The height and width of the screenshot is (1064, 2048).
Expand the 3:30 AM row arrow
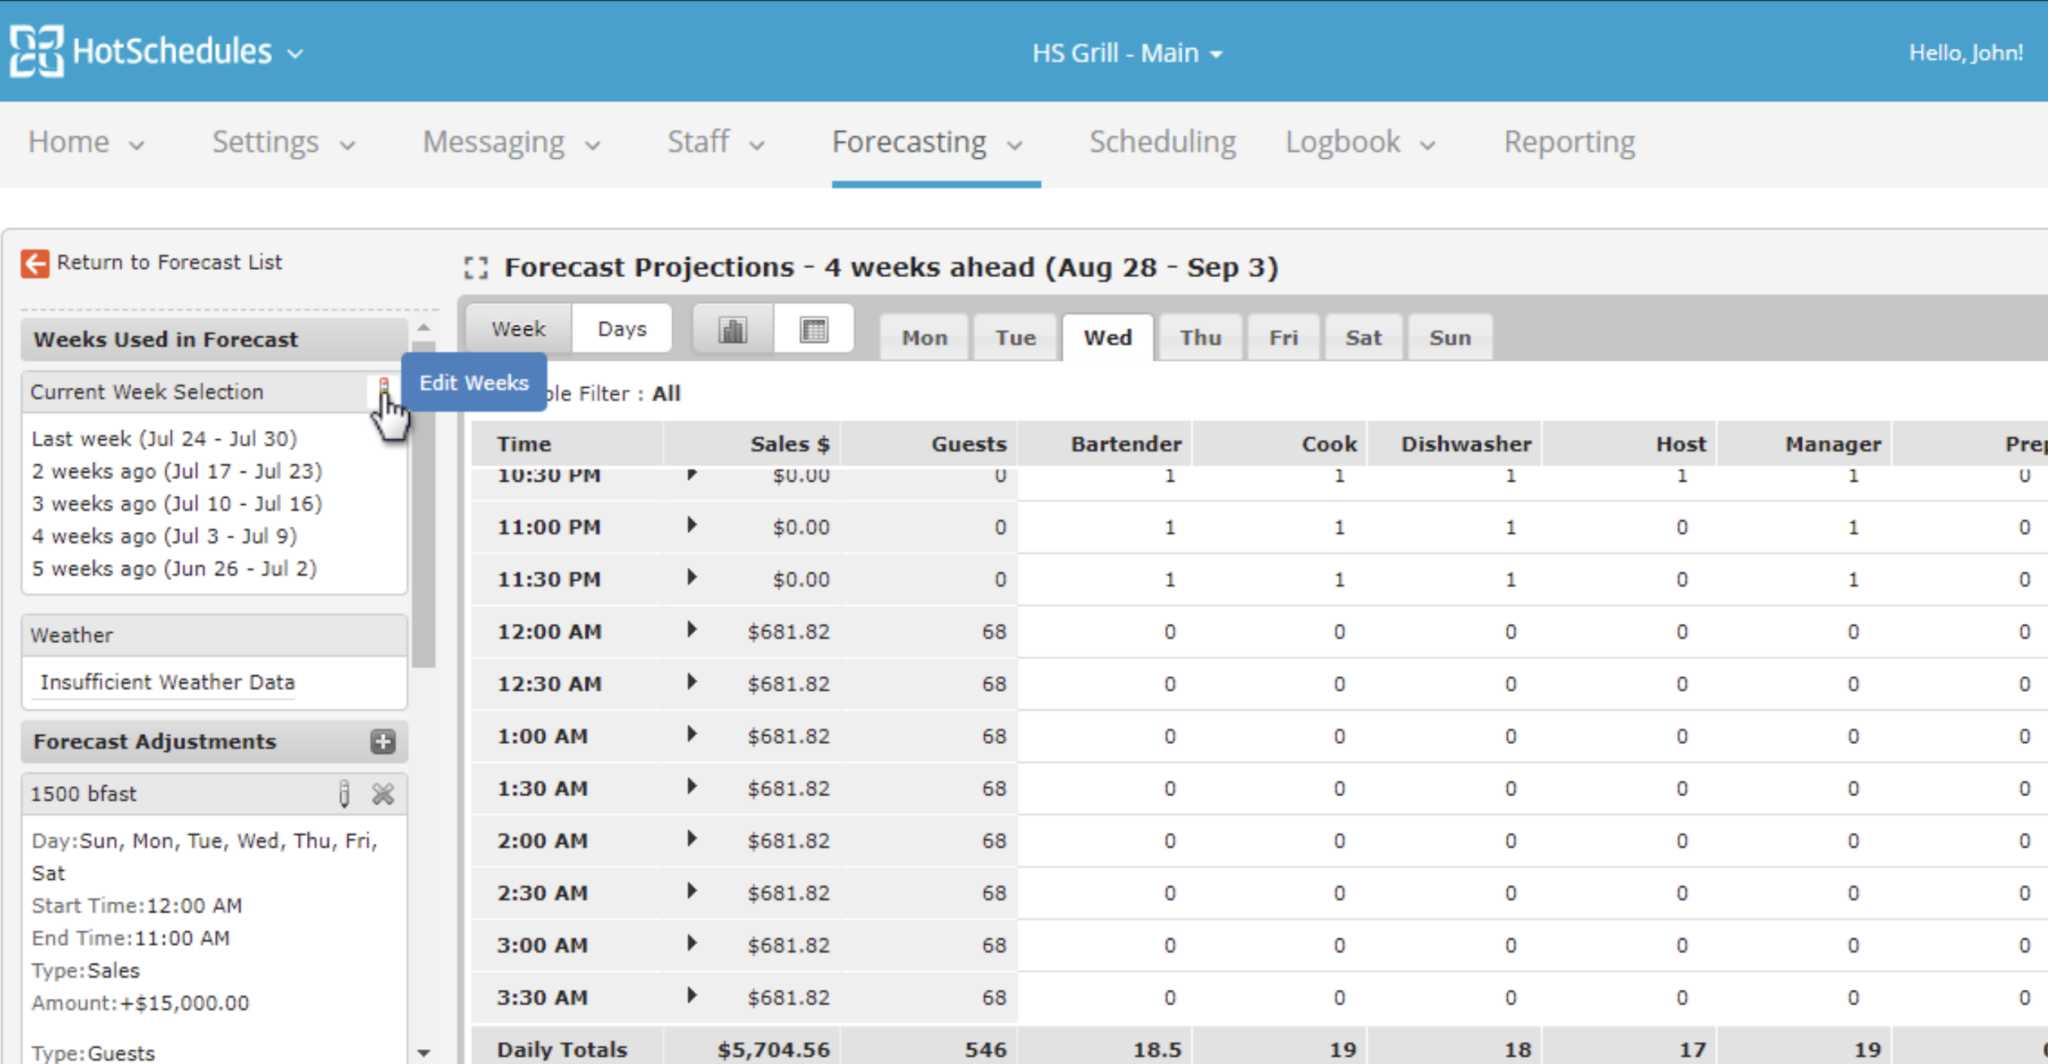pos(691,995)
